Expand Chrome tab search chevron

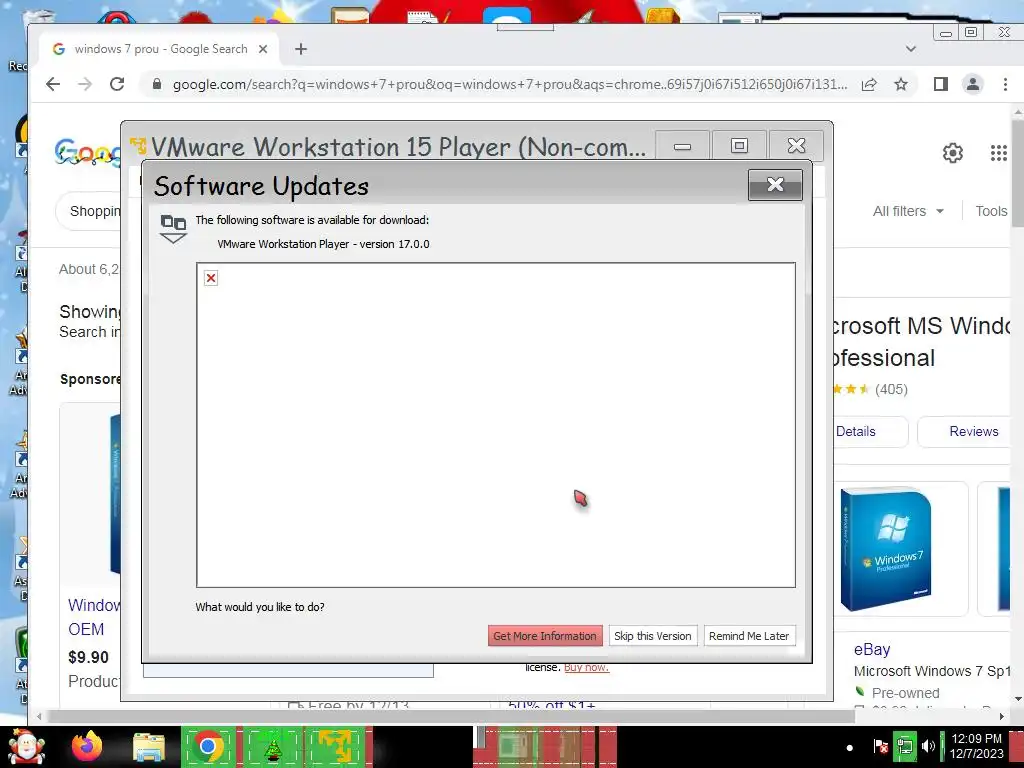[911, 49]
